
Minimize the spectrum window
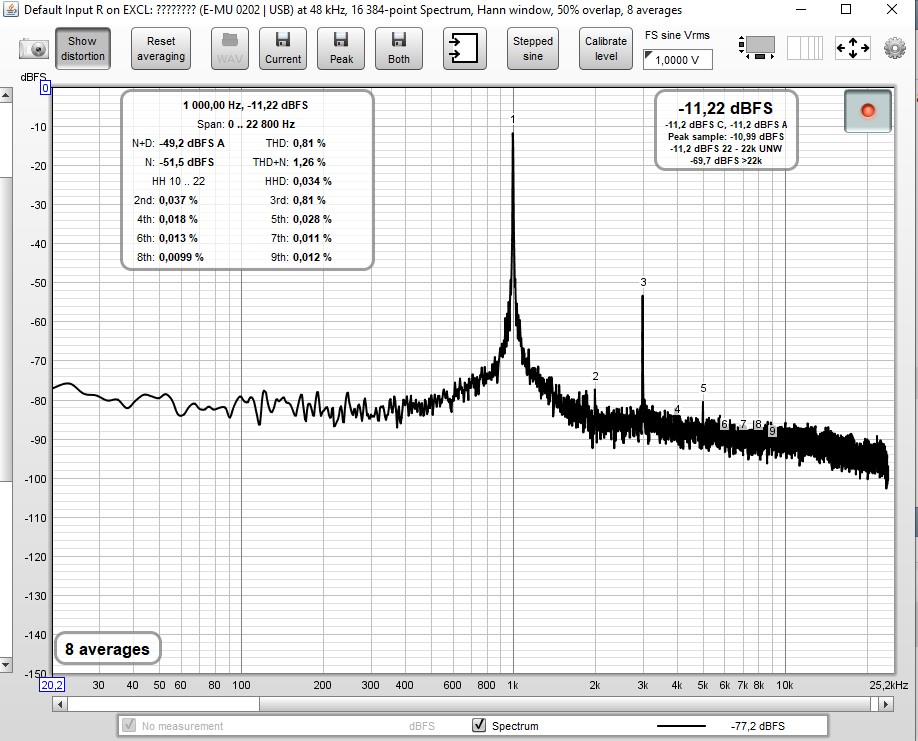tap(801, 9)
